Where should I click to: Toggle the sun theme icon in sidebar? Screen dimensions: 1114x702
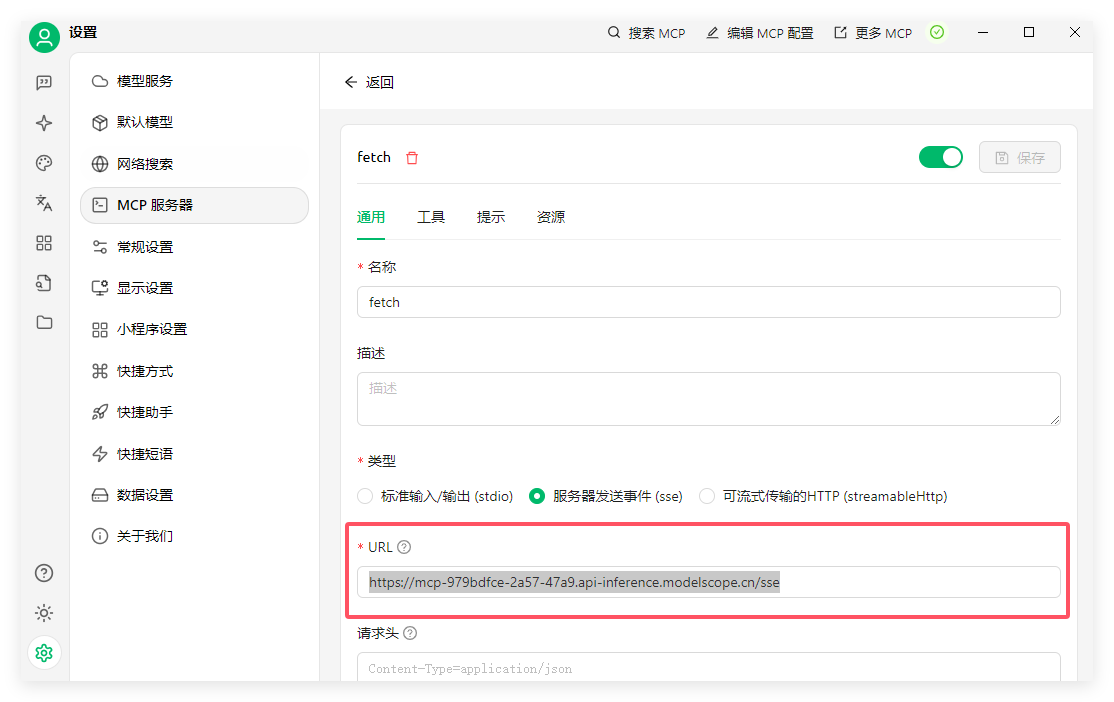click(x=44, y=613)
